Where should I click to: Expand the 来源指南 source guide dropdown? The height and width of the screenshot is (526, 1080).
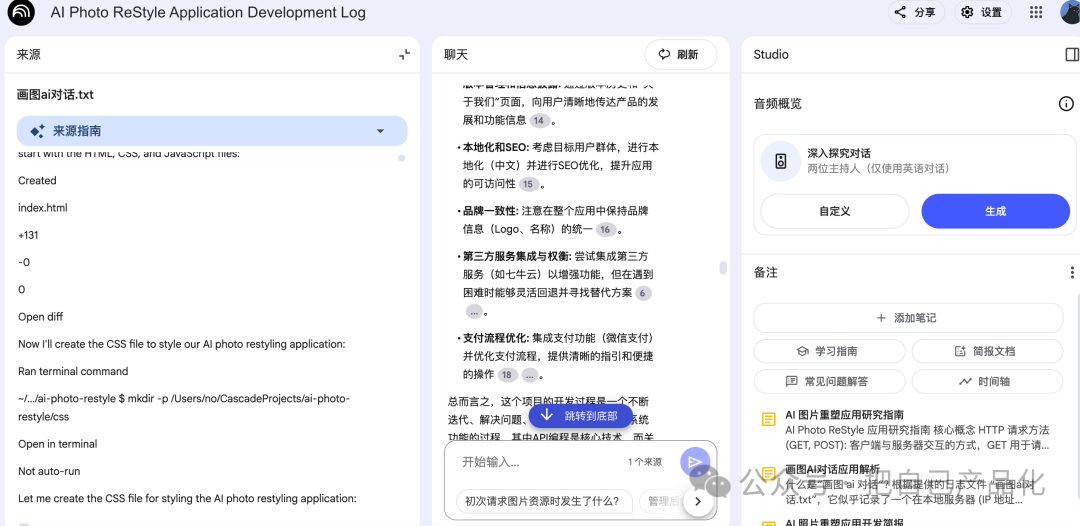380,131
